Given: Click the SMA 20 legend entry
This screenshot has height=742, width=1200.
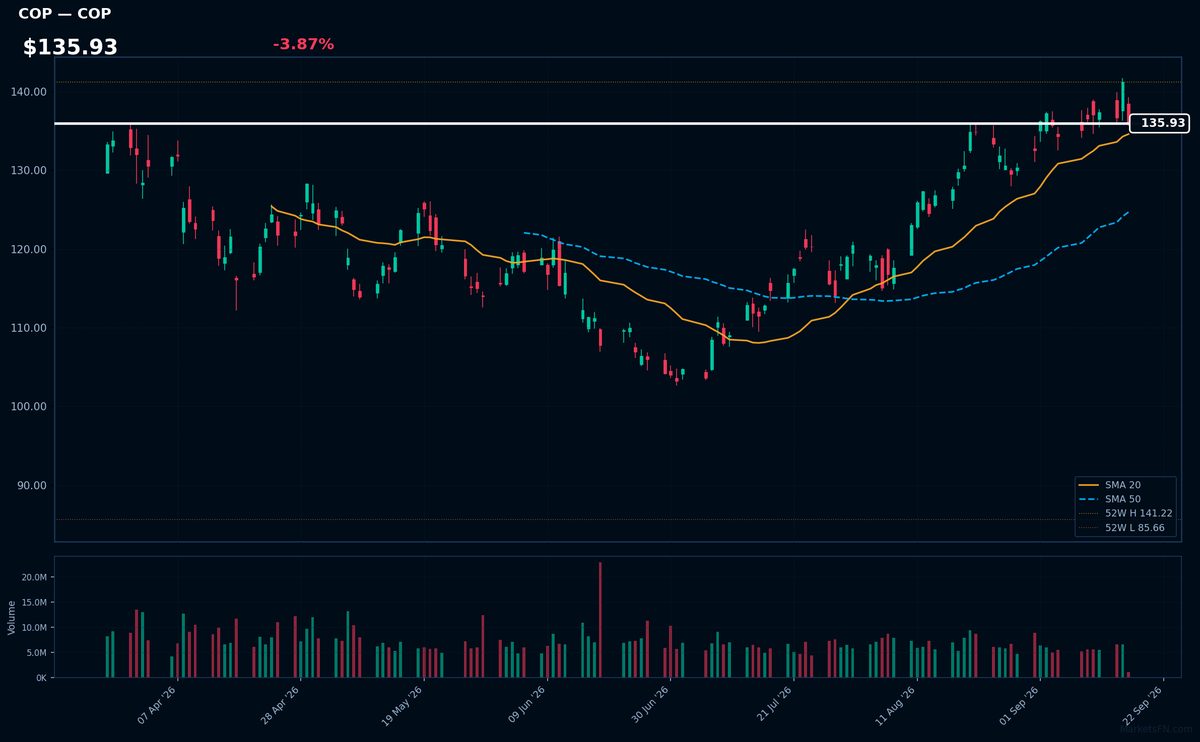Looking at the screenshot, I should click(1111, 484).
